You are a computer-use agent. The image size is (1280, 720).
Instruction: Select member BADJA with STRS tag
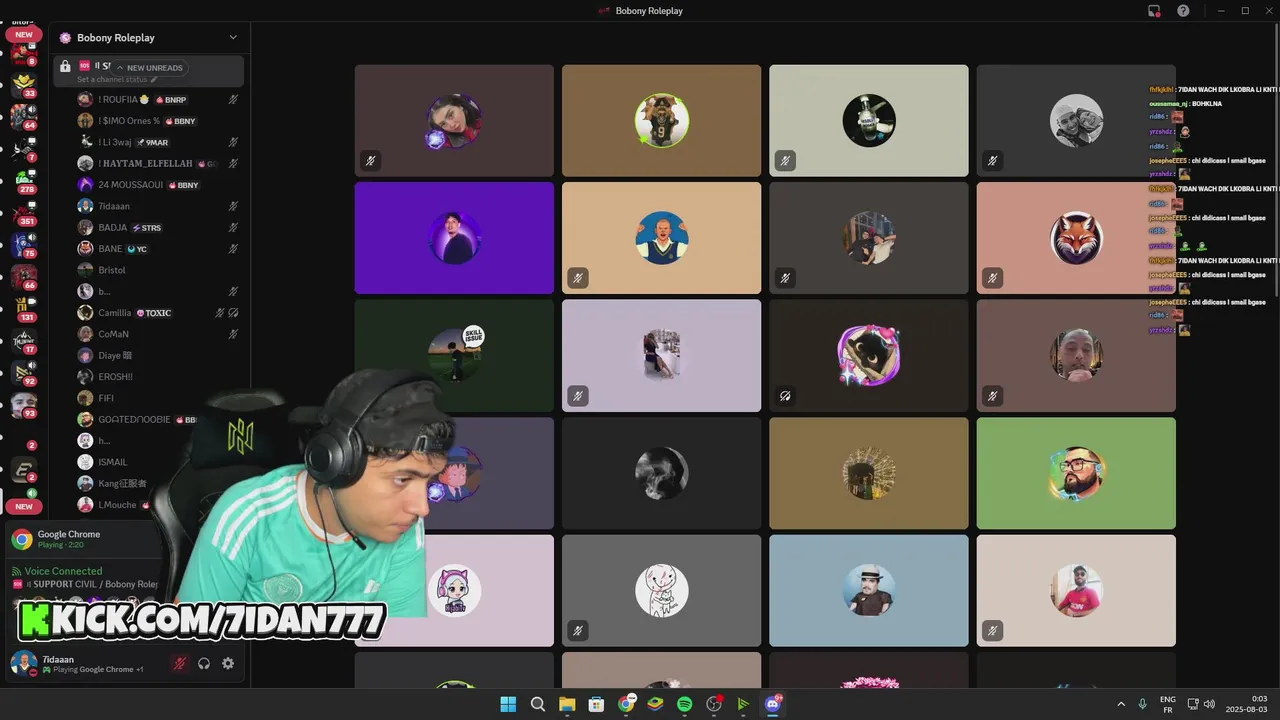[158, 227]
